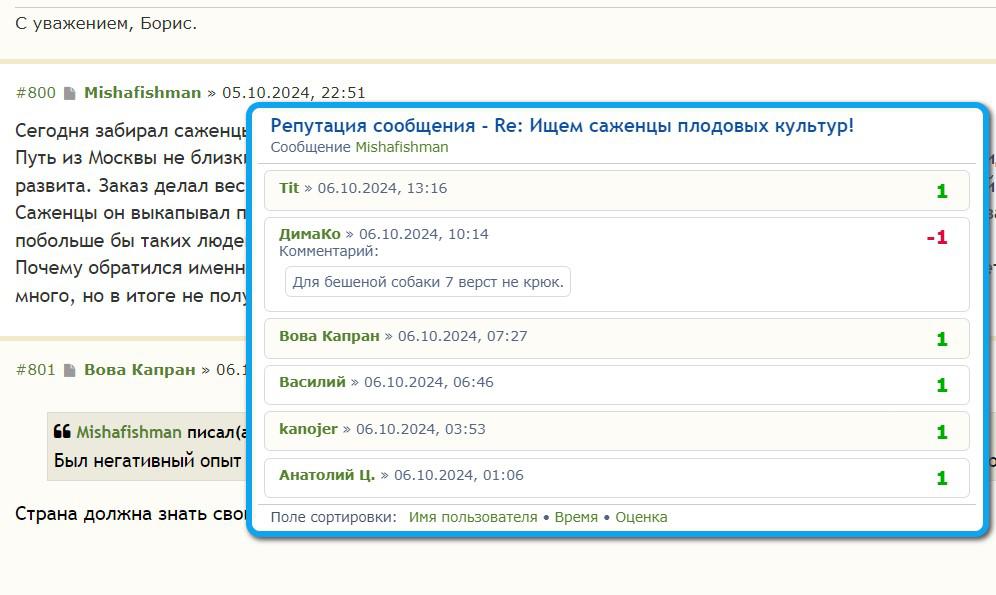996x595 pixels.
Task: Open Mishafishman profile from post #800 header
Action: coord(142,93)
